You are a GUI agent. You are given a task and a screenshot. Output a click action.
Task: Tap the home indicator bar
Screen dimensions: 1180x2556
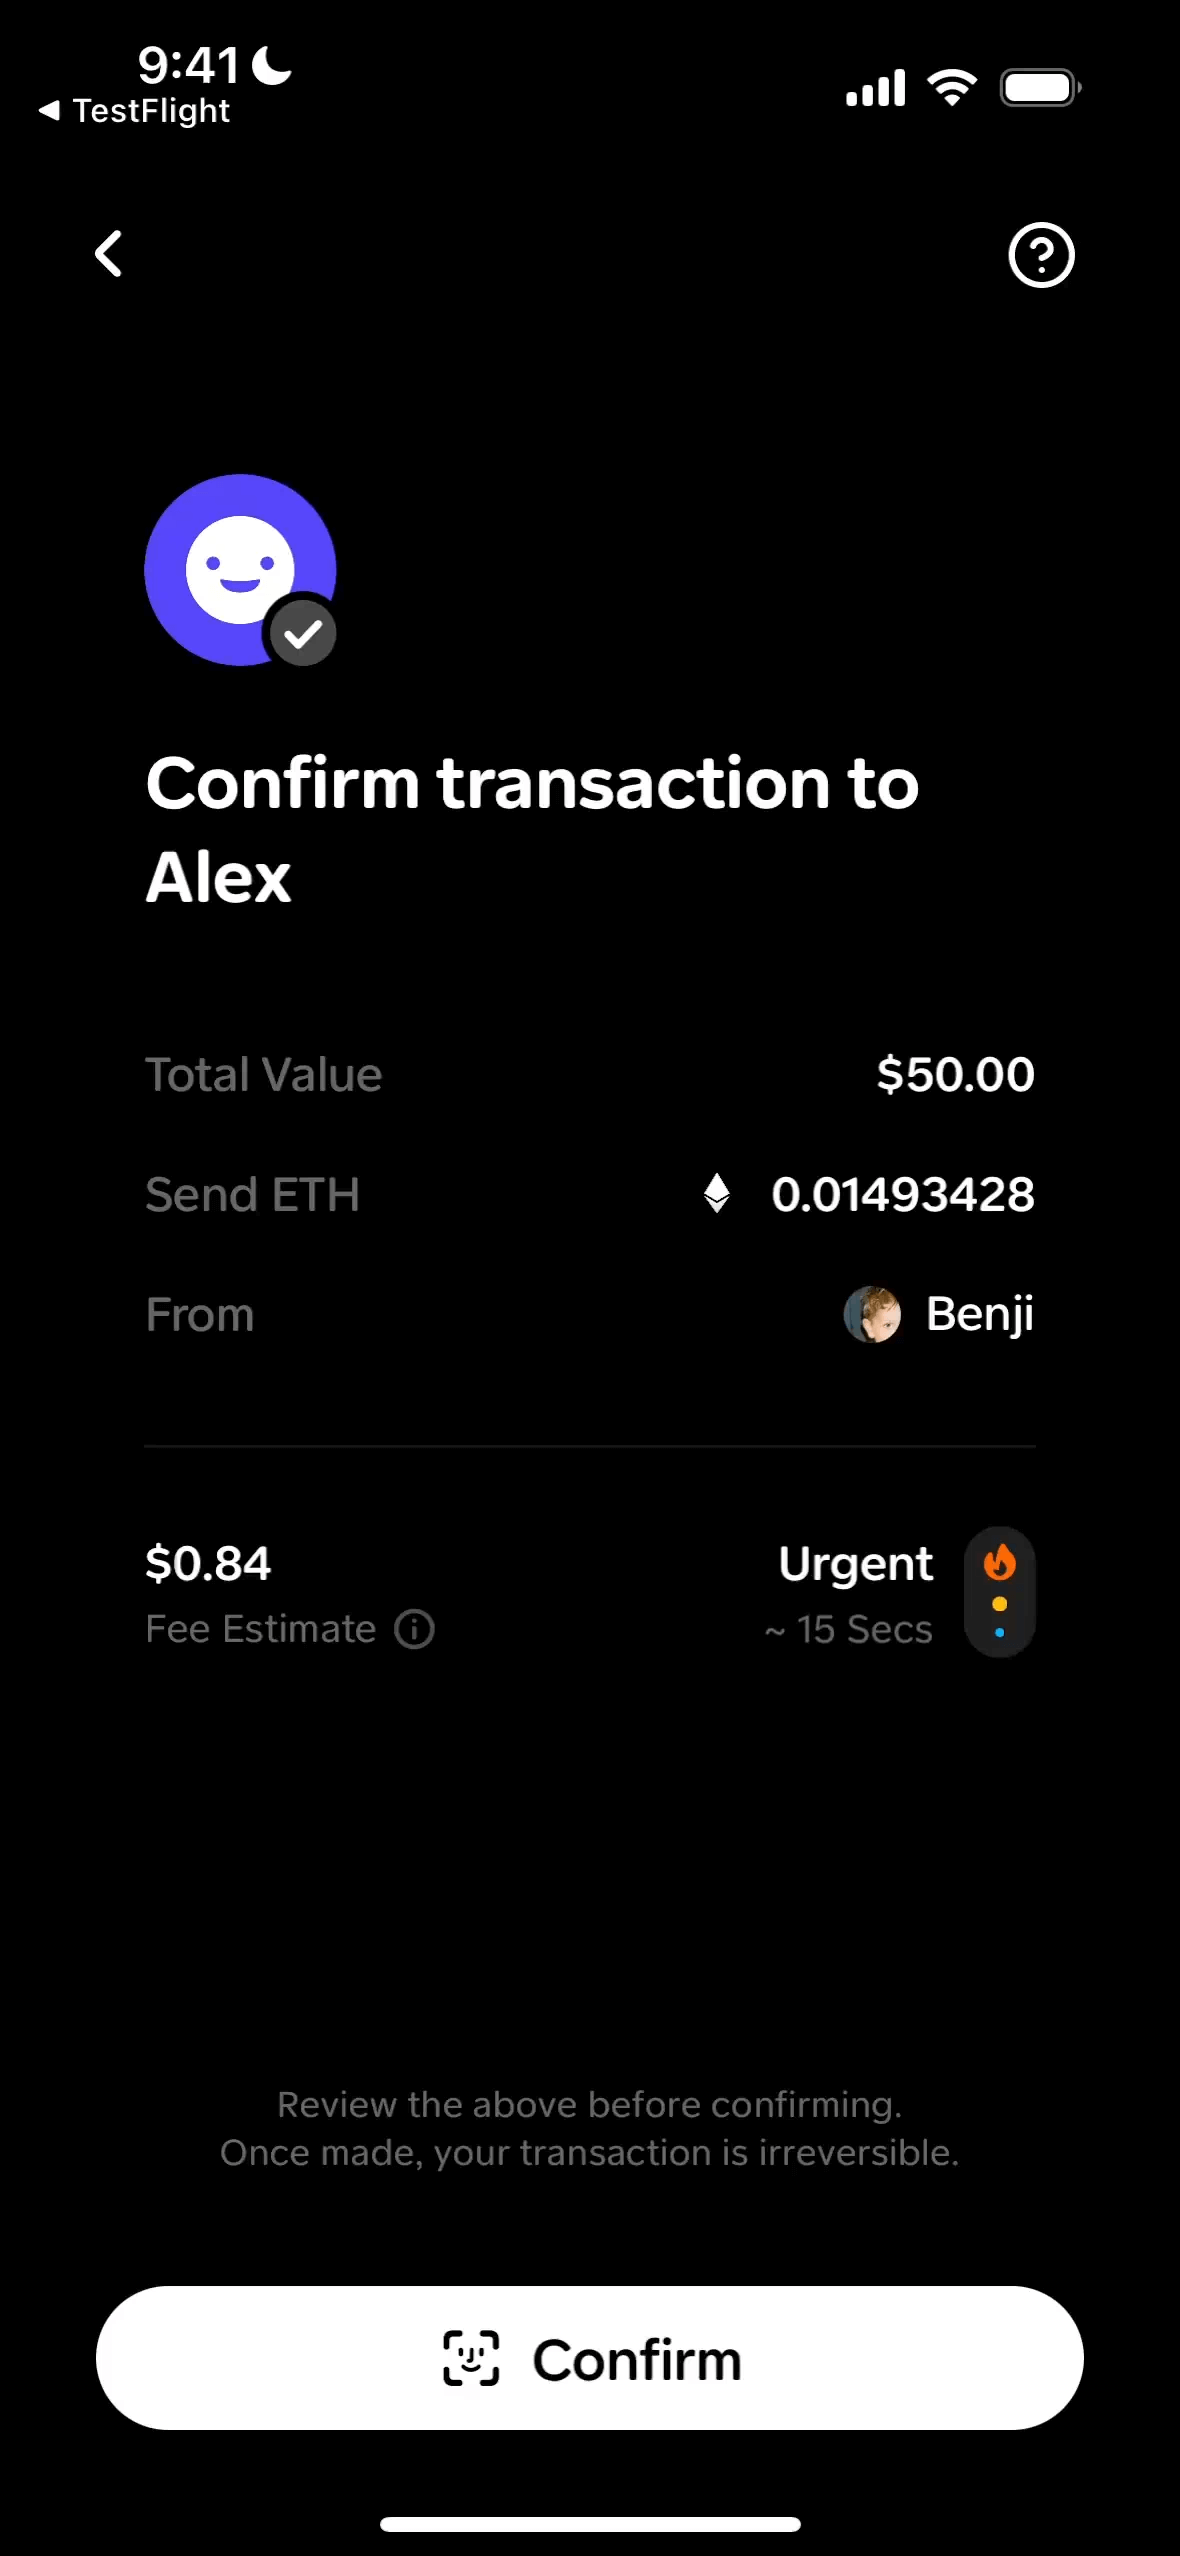coord(590,2524)
